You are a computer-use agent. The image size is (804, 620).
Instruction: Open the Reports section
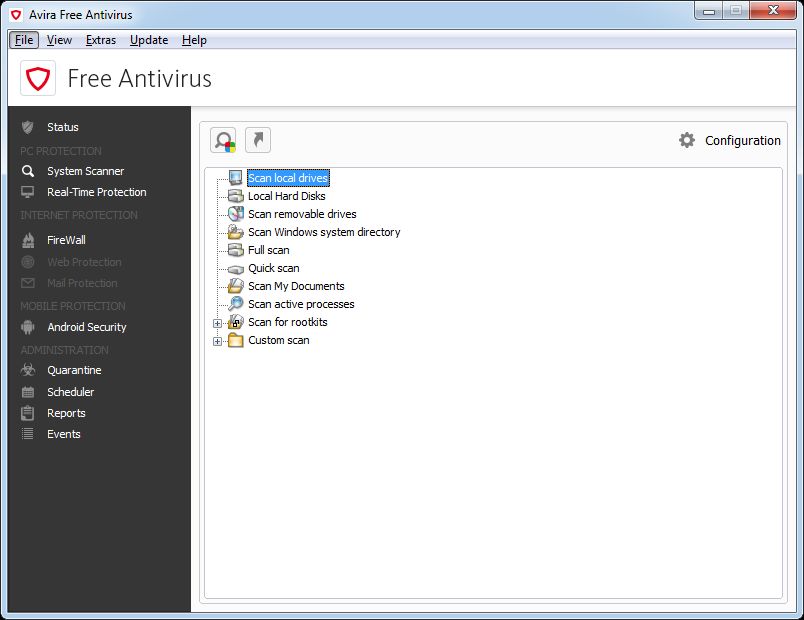[66, 413]
